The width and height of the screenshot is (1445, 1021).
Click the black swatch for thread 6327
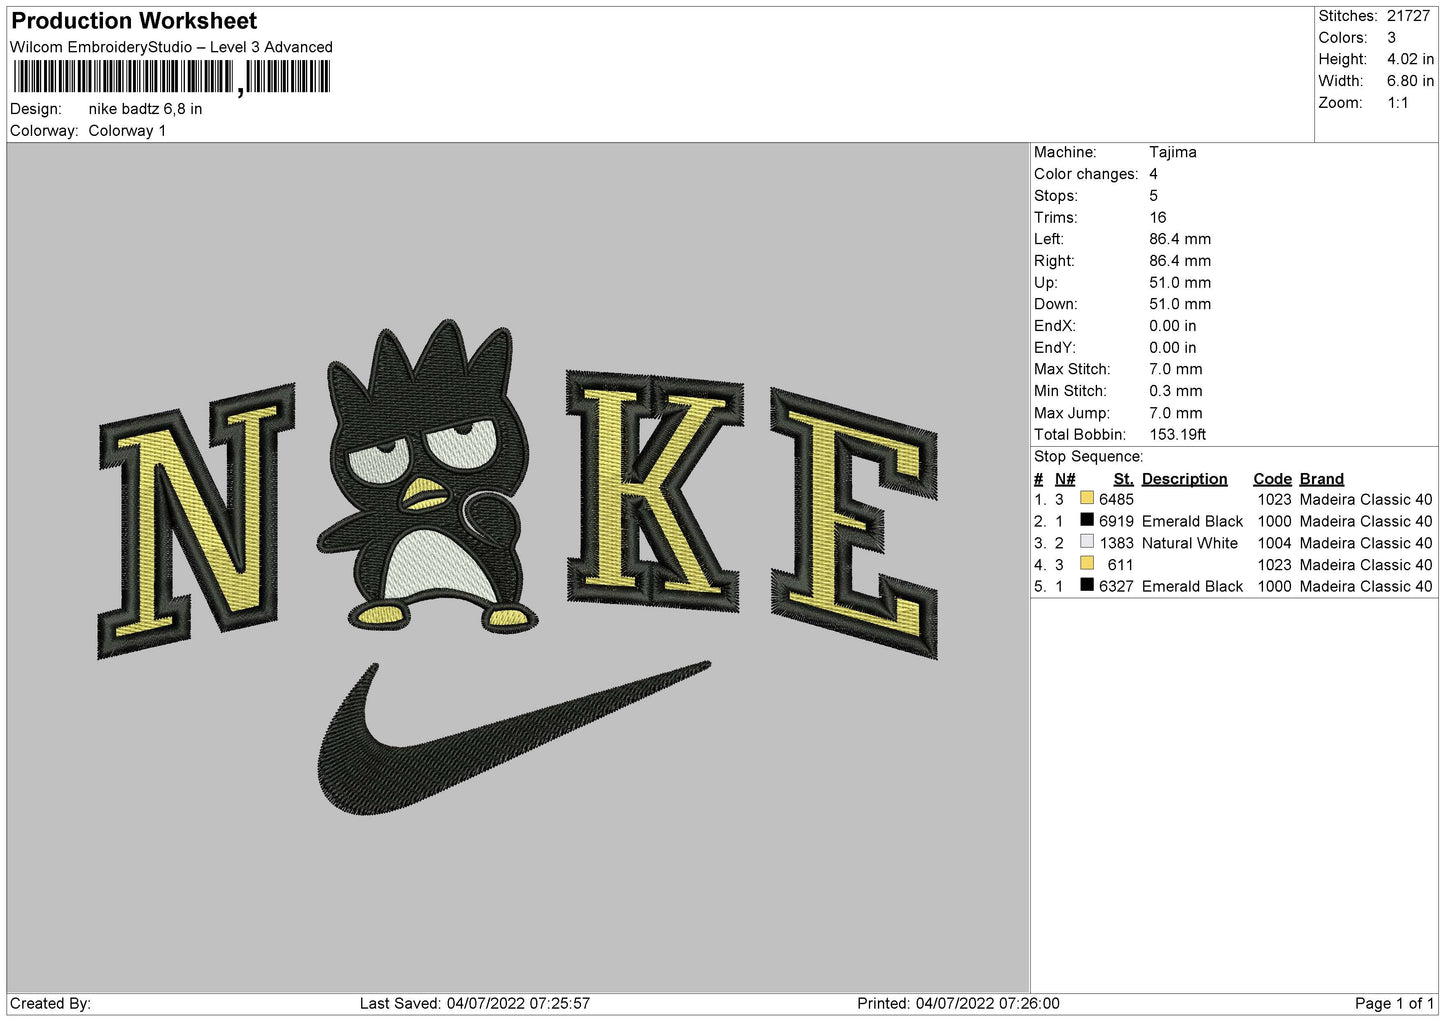click(1087, 585)
